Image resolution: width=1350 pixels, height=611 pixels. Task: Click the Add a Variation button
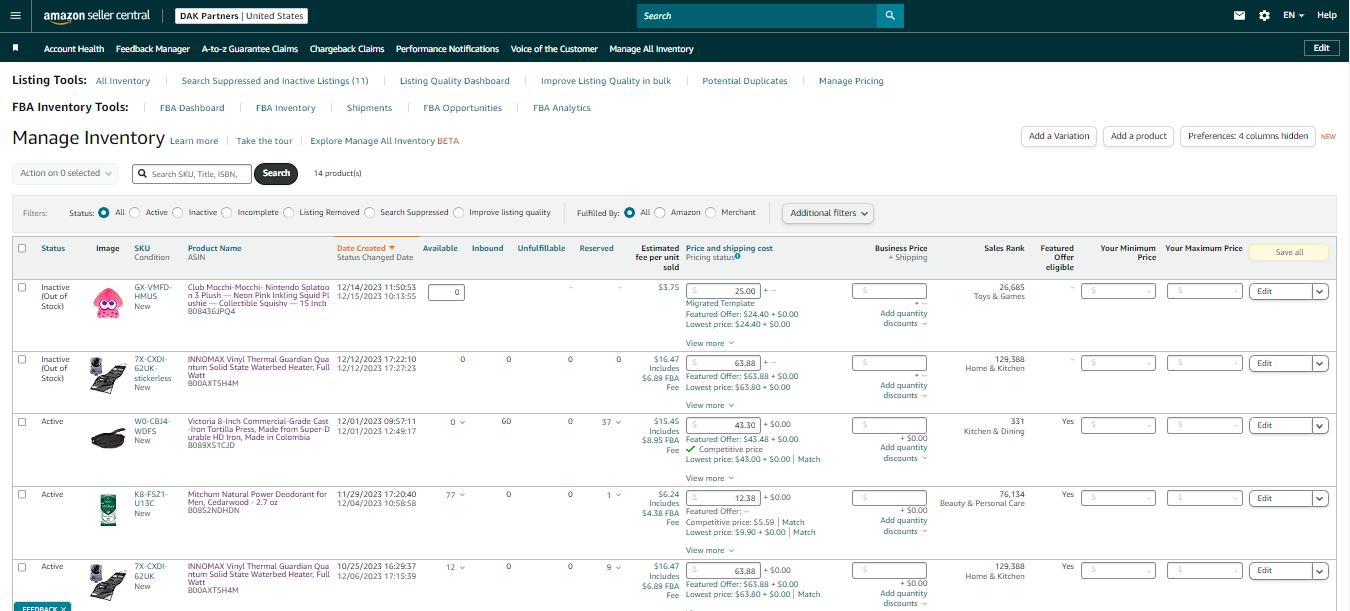[1059, 136]
